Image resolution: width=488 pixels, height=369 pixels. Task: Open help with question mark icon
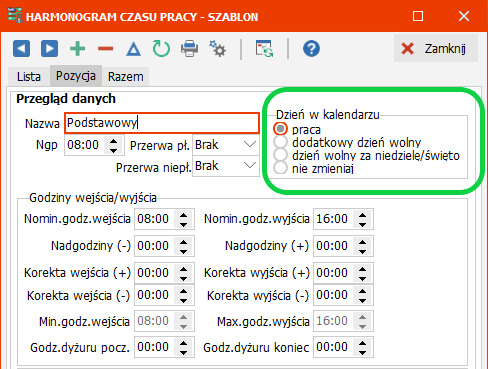[311, 49]
